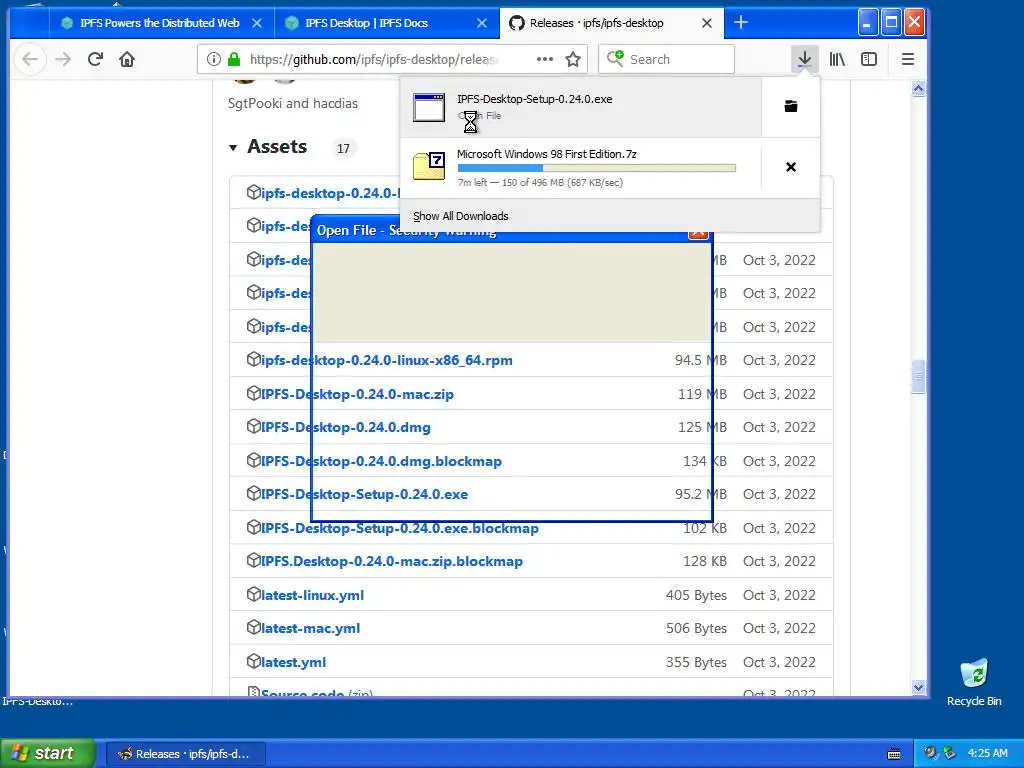Click the Windows 98 7z file icon
The height and width of the screenshot is (768, 1024).
pyautogui.click(x=429, y=166)
